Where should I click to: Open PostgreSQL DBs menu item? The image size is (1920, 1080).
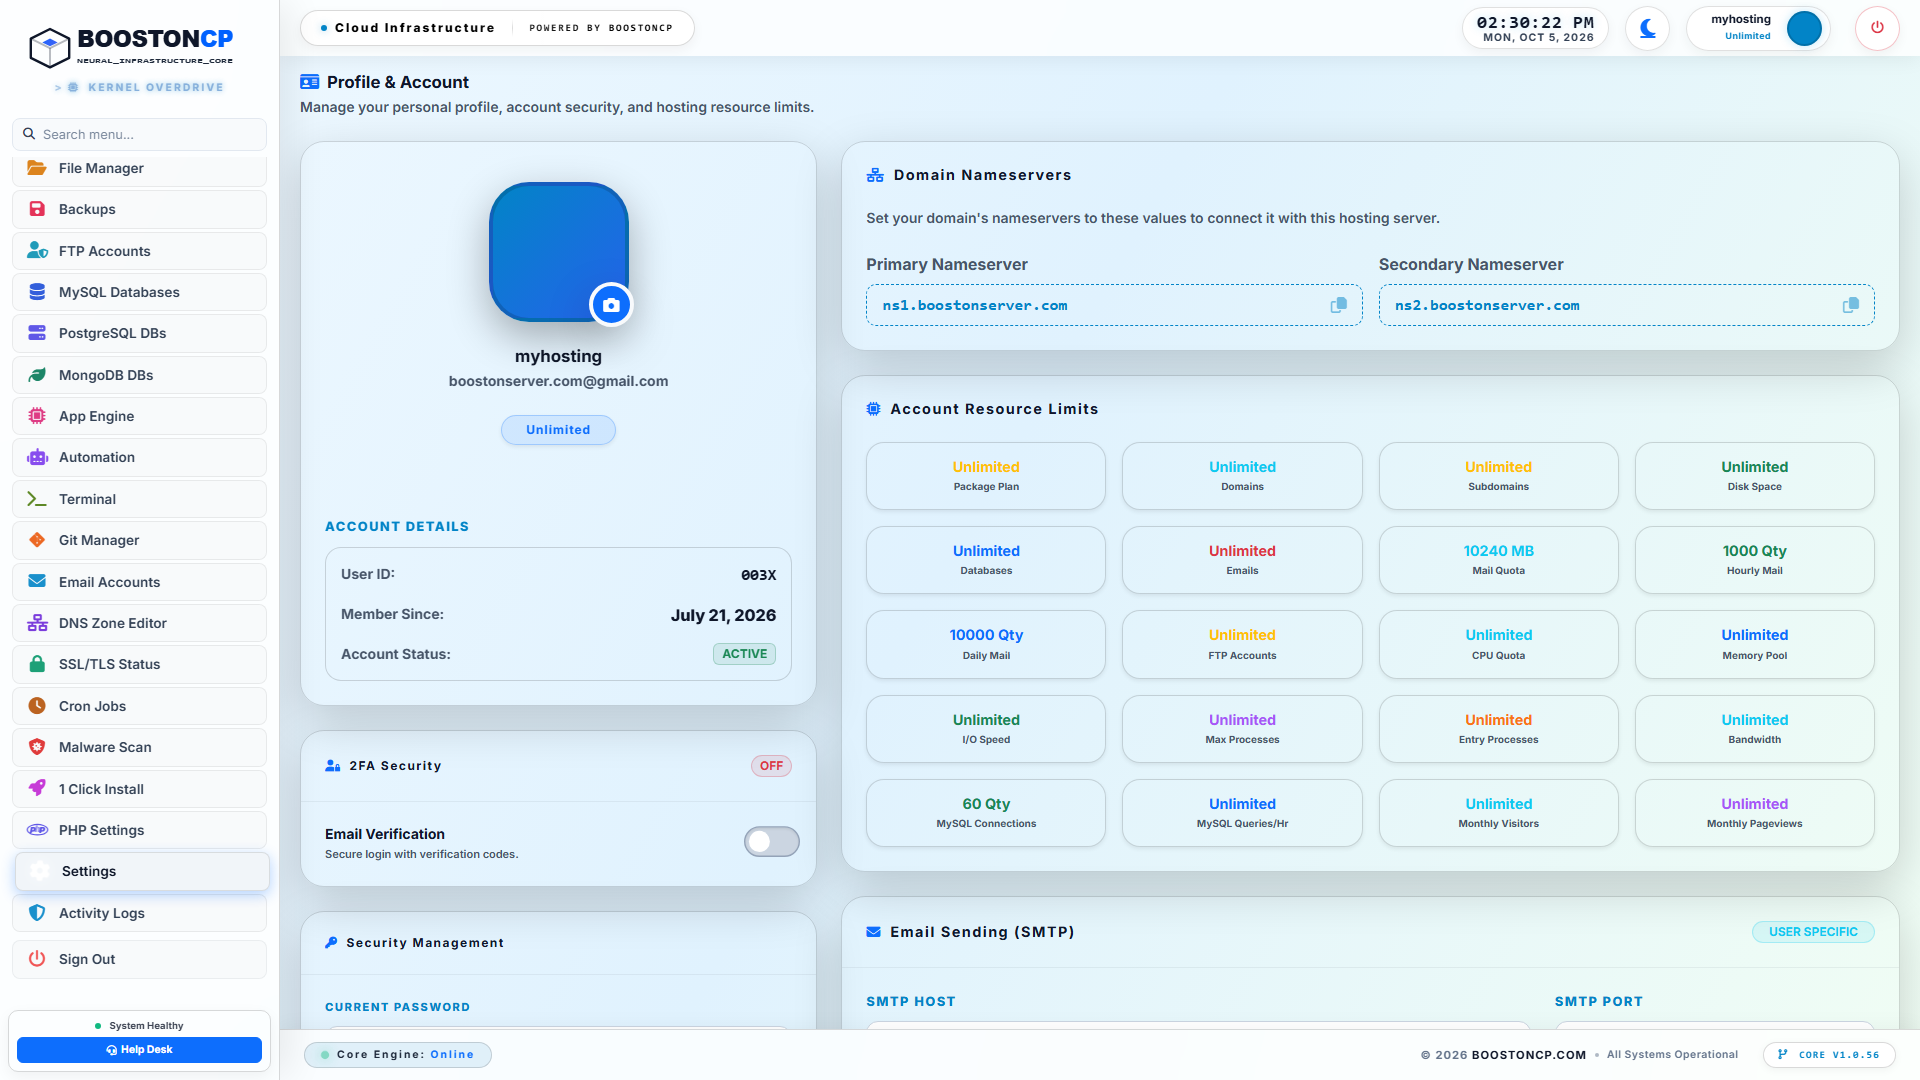[x=139, y=333]
